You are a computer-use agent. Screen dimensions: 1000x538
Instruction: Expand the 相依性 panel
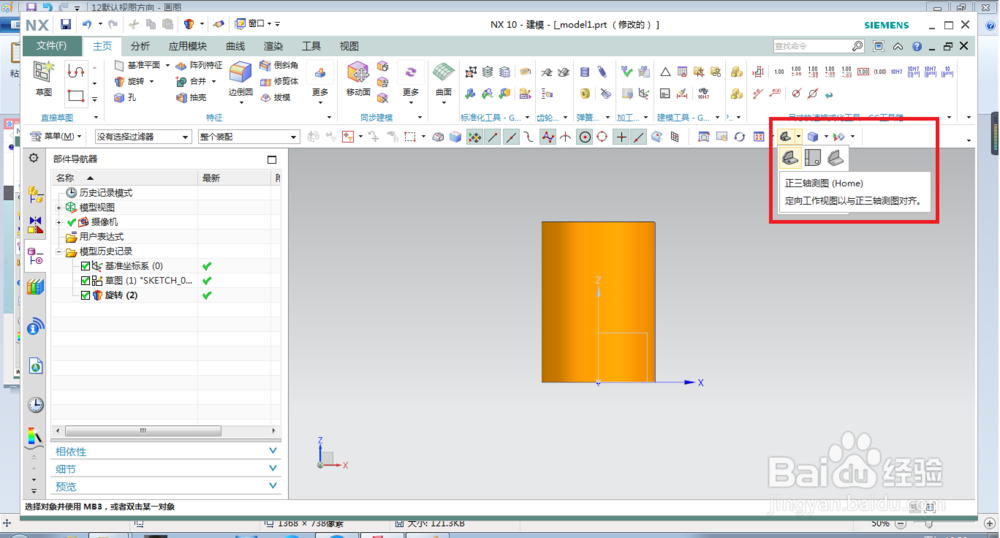166,451
